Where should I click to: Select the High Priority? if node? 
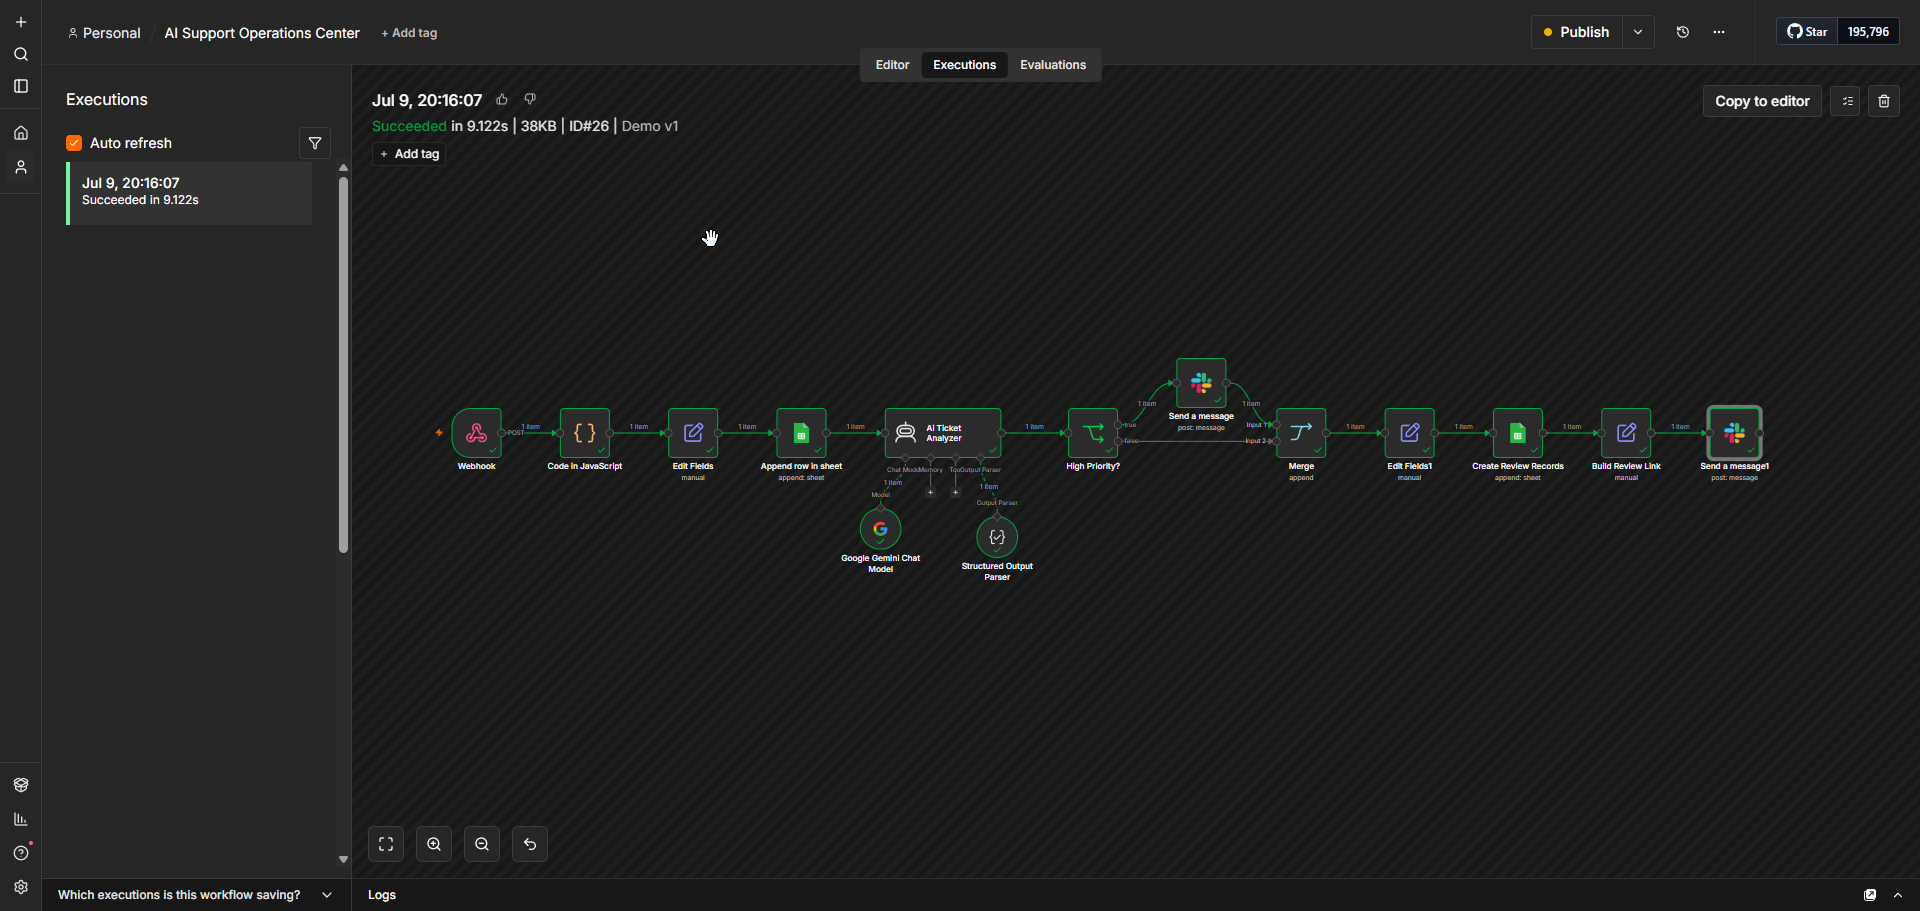point(1093,433)
